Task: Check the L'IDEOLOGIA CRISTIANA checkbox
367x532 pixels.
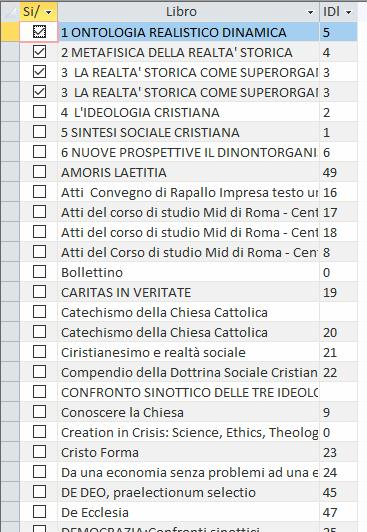Action: [x=39, y=112]
